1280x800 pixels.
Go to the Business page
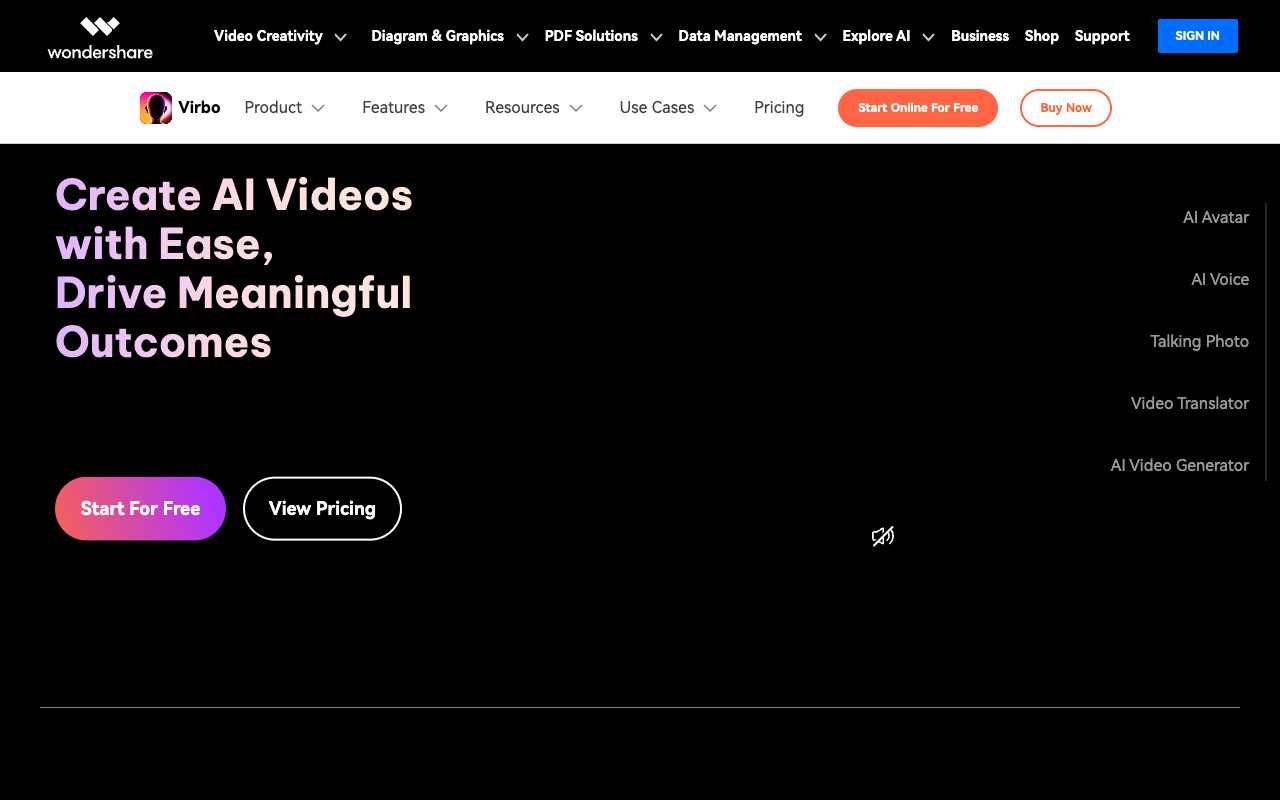click(980, 36)
